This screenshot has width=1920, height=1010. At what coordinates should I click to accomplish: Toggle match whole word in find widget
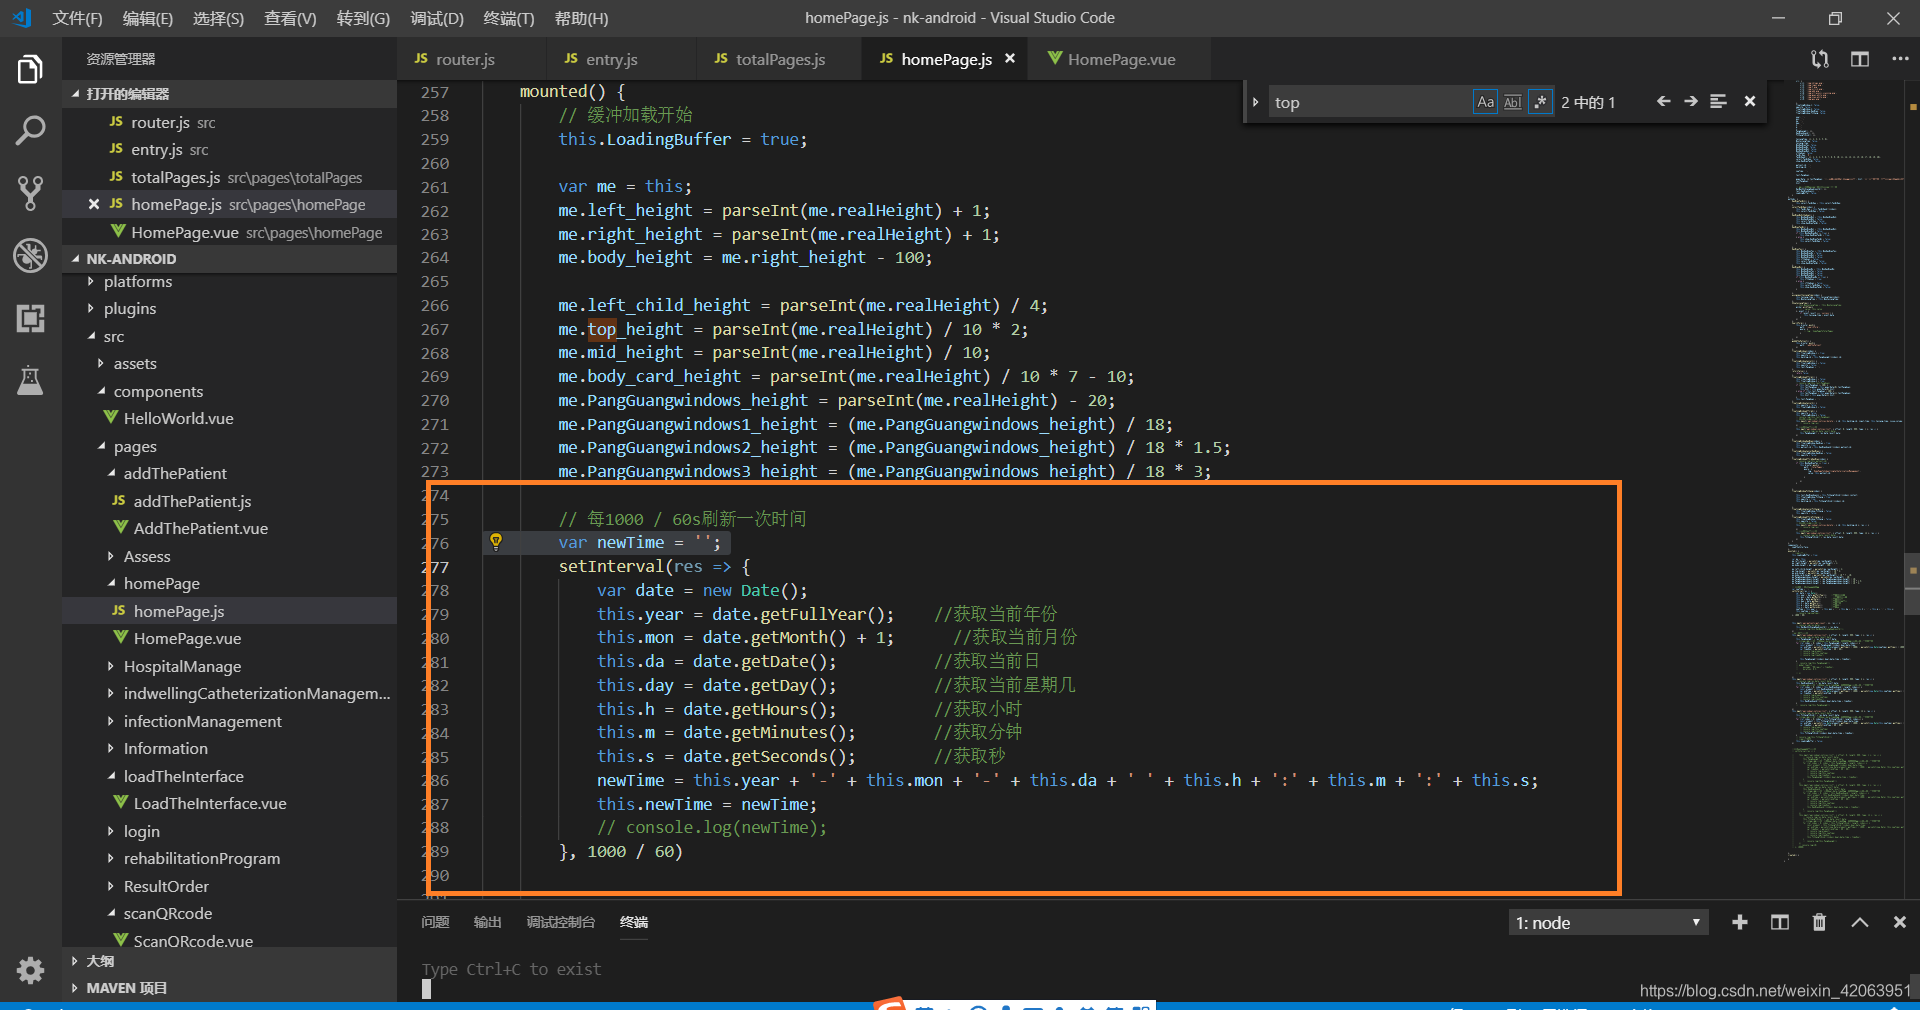[x=1512, y=102]
